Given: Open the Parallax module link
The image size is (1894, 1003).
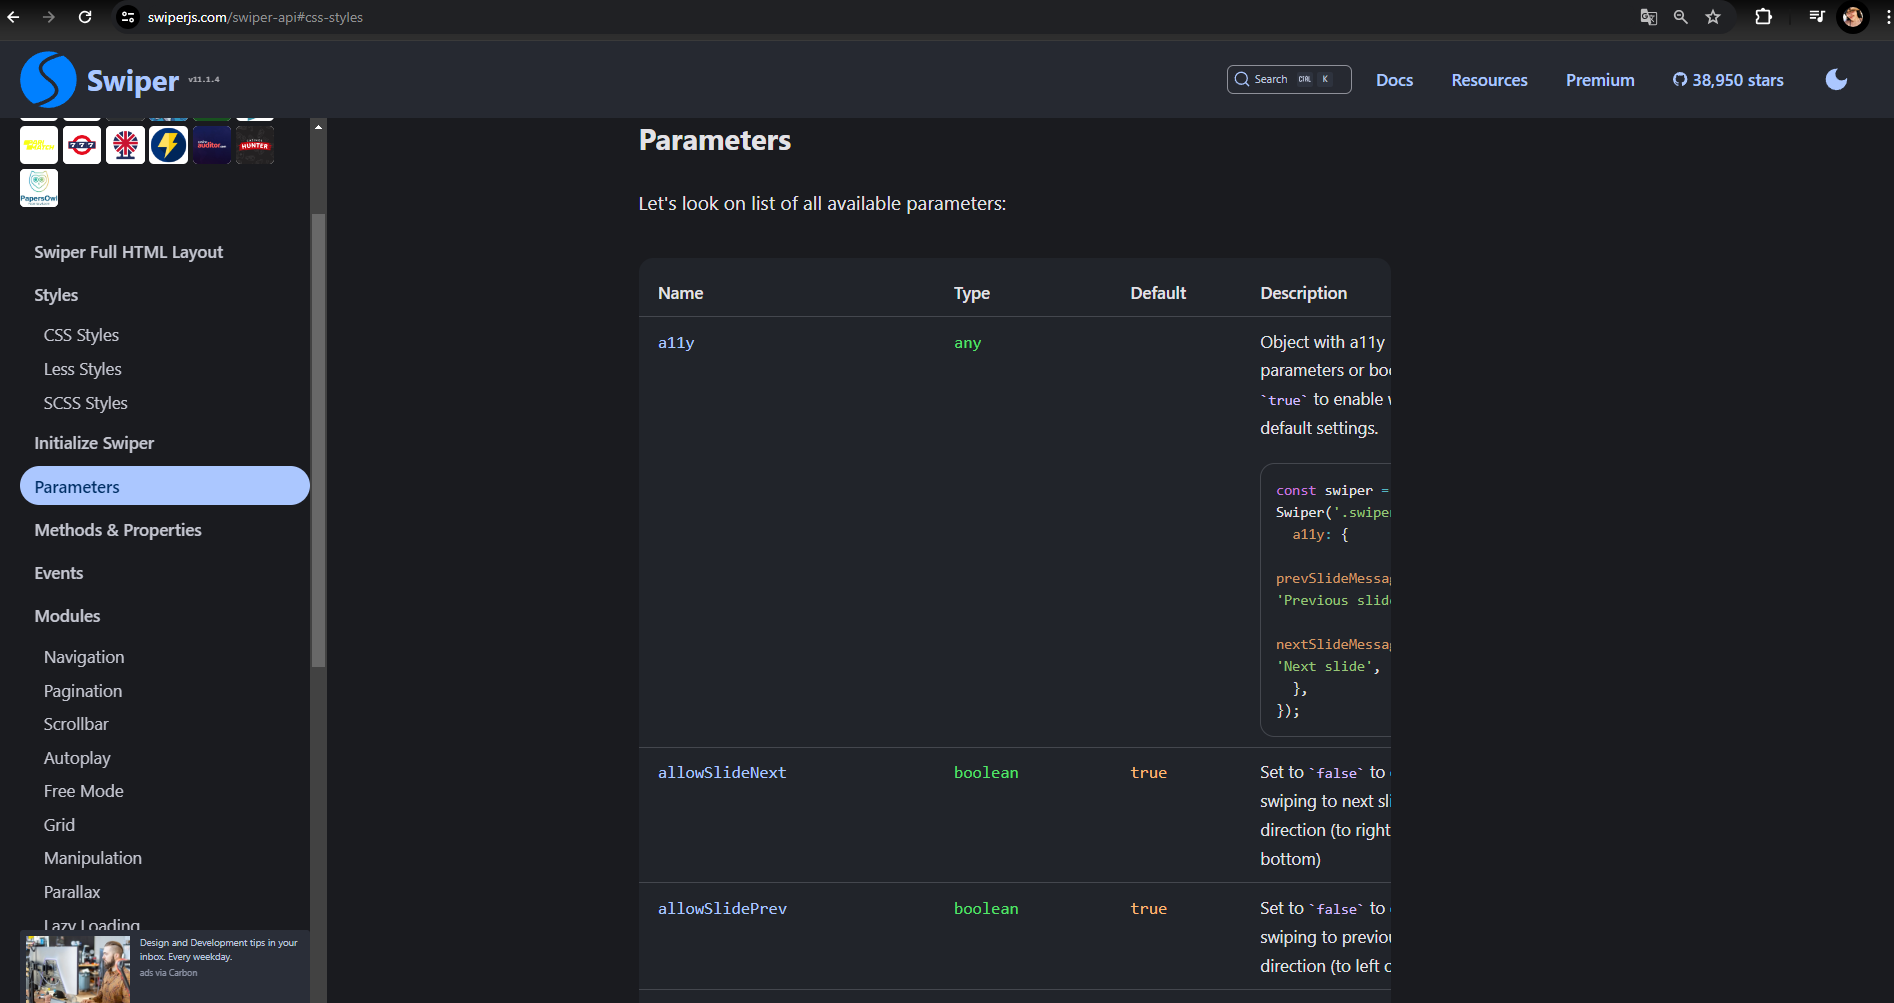Looking at the screenshot, I should (x=72, y=892).
